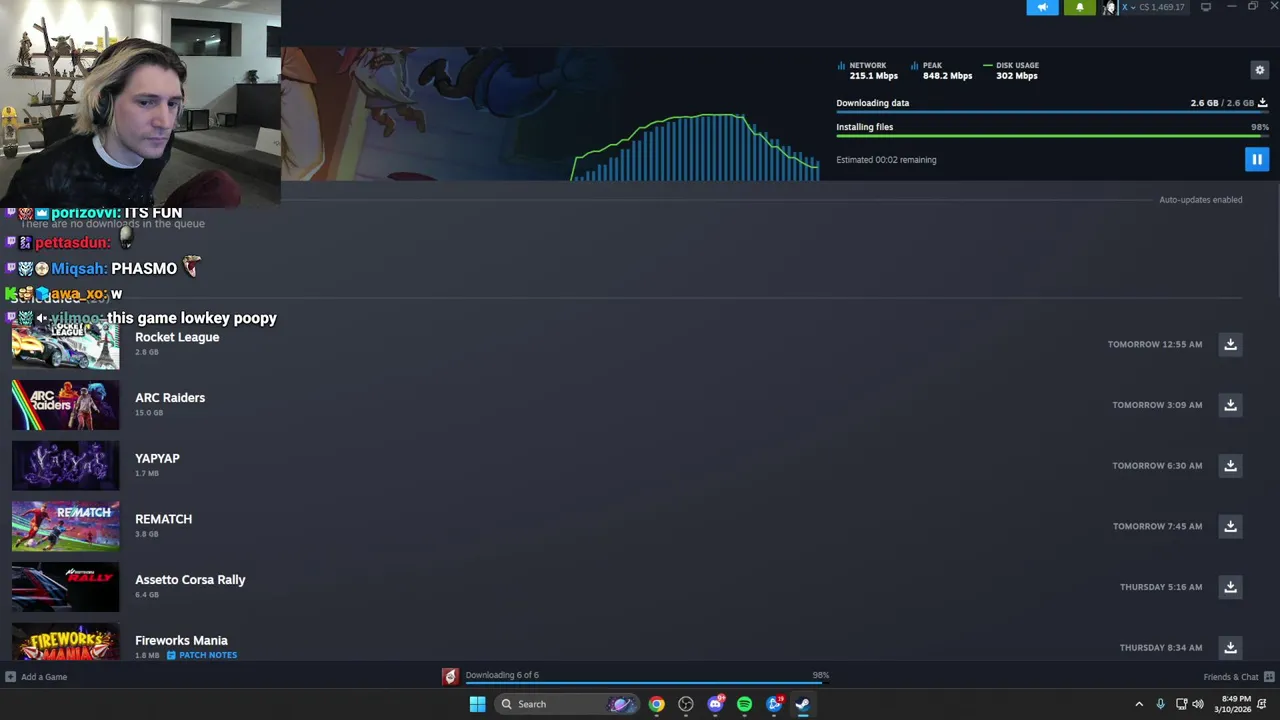Open Friends & Chat

pos(1238,677)
